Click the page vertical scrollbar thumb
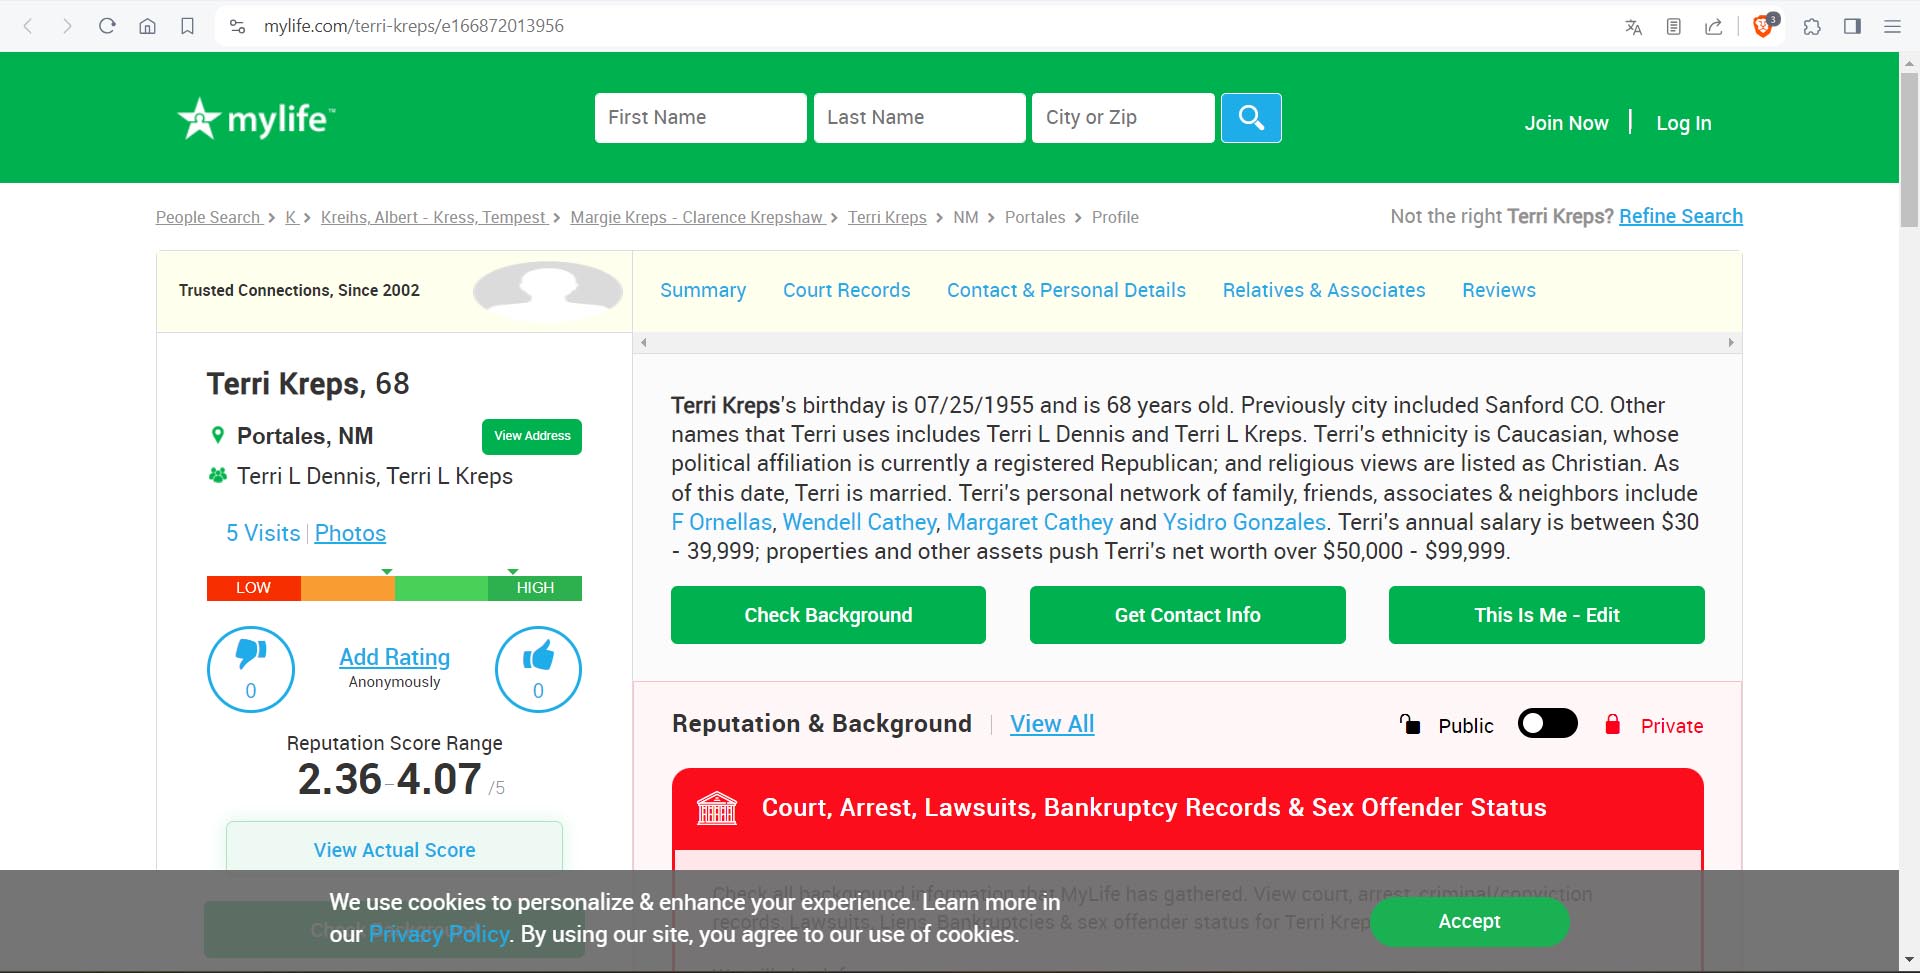Screen dimensions: 1920x973 pyautogui.click(x=1909, y=150)
